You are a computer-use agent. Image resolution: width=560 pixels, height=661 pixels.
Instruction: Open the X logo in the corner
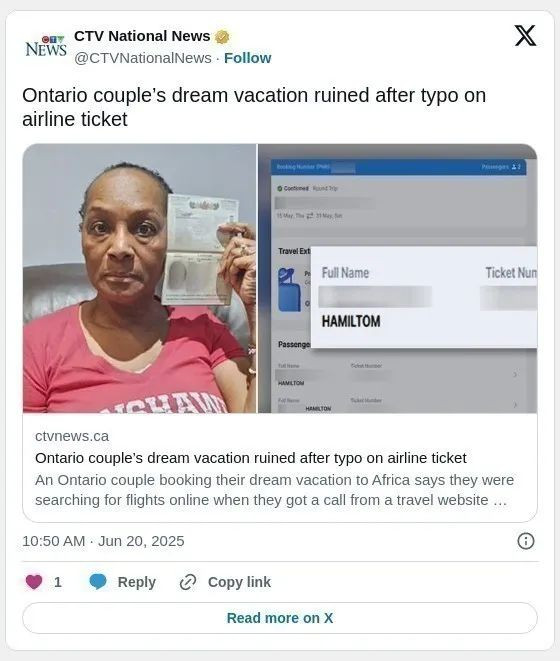[525, 35]
